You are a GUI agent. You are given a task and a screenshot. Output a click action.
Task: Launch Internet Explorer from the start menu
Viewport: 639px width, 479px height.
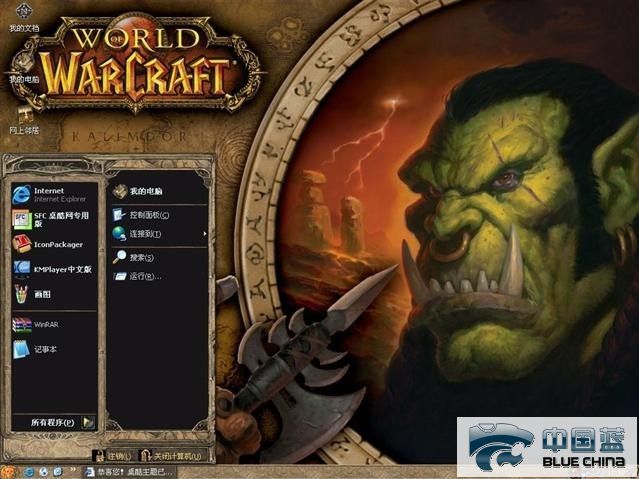[x=54, y=194]
